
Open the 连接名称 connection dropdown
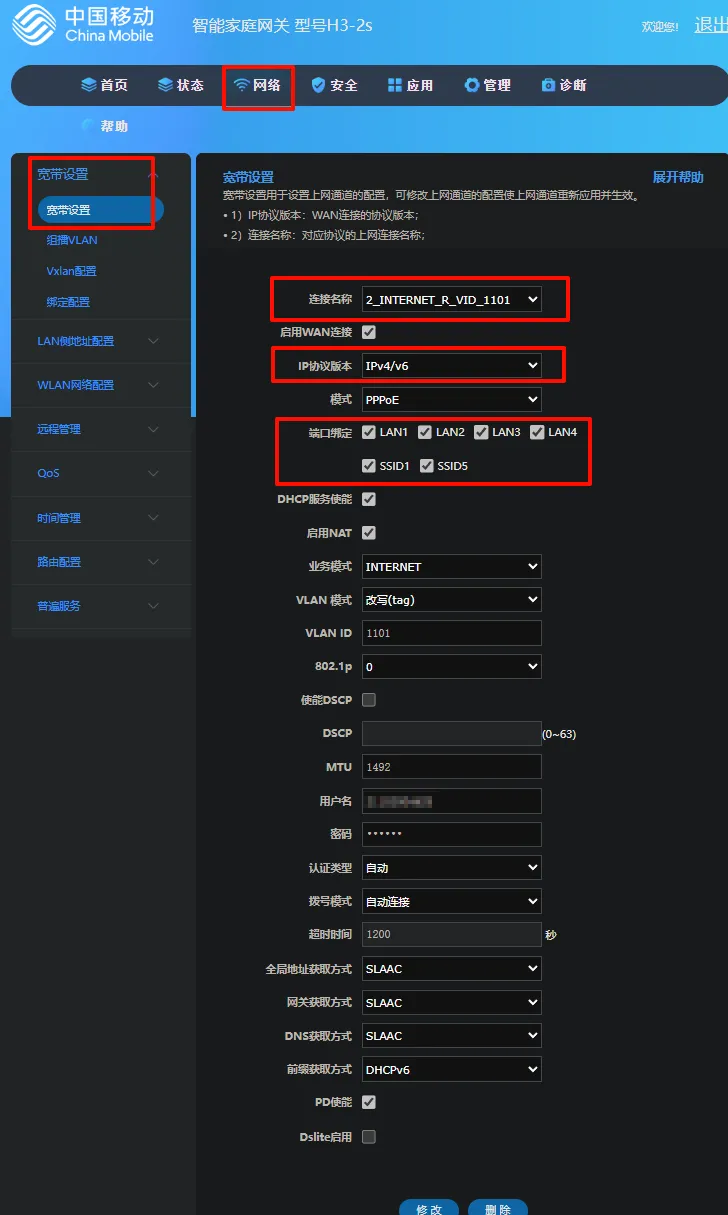451,299
